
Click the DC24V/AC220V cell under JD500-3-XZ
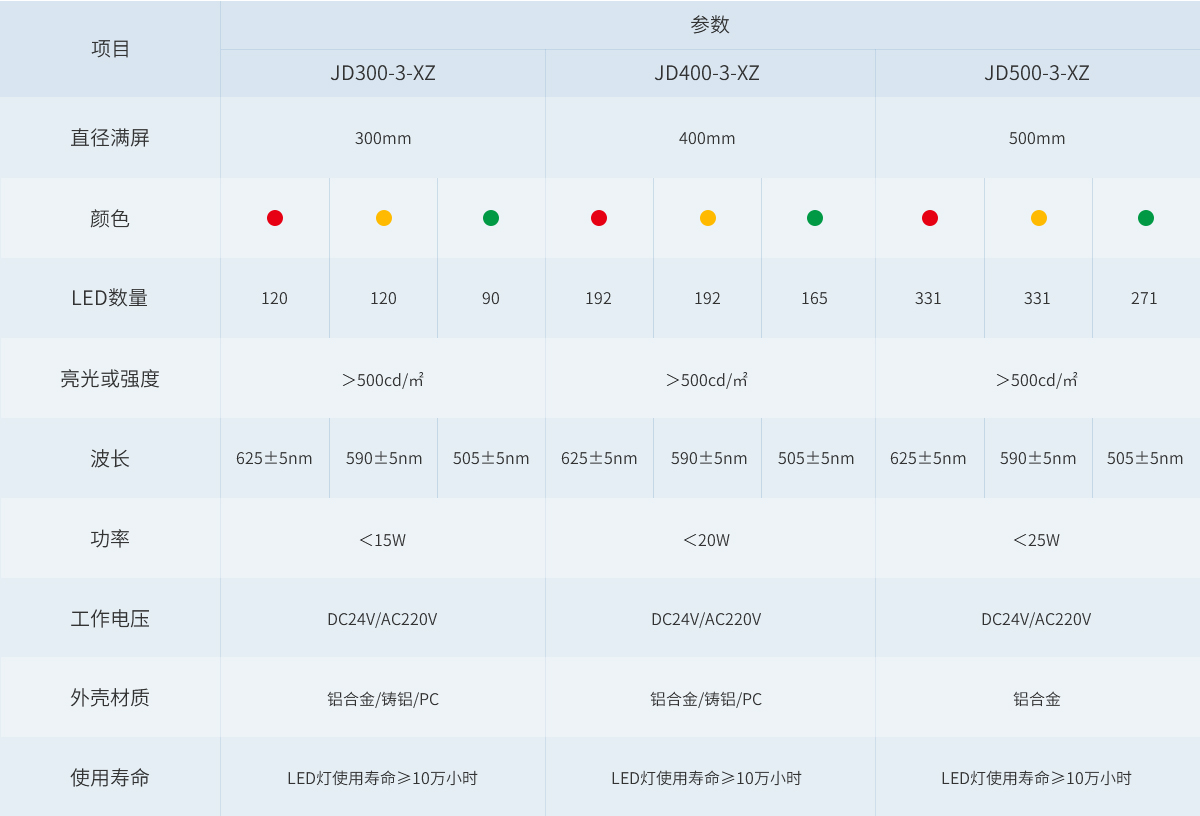point(1037,618)
